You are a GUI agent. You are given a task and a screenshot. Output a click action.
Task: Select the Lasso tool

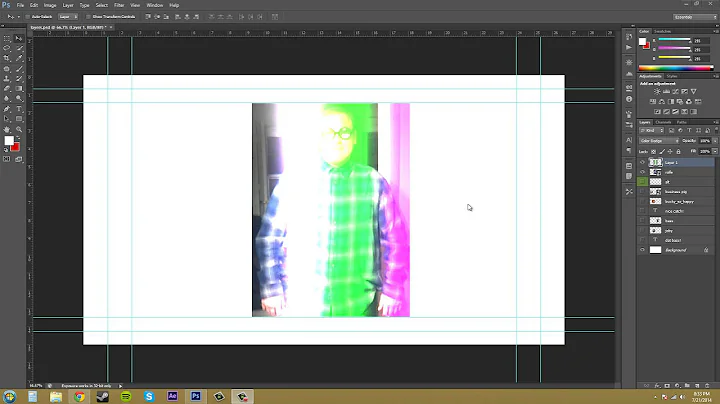click(x=7, y=48)
